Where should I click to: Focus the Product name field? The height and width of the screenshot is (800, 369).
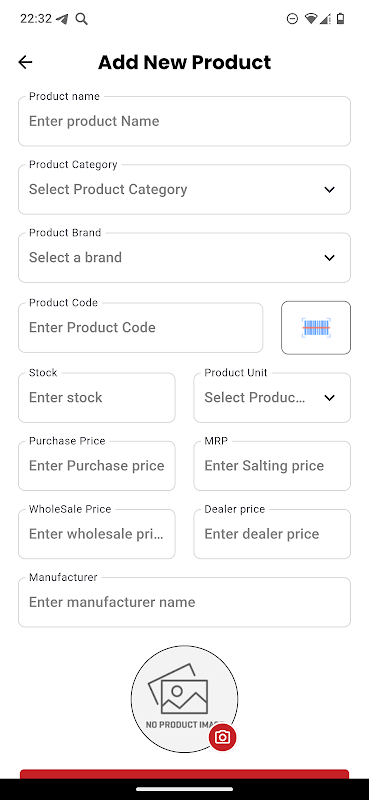(184, 121)
